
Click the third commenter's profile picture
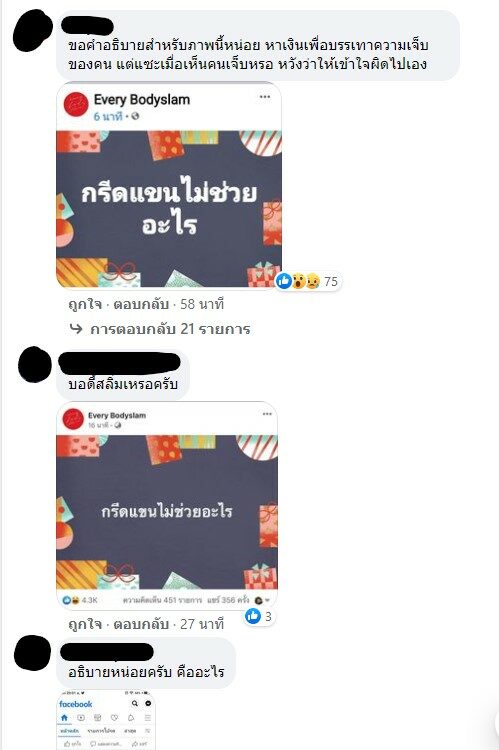tap(32, 653)
